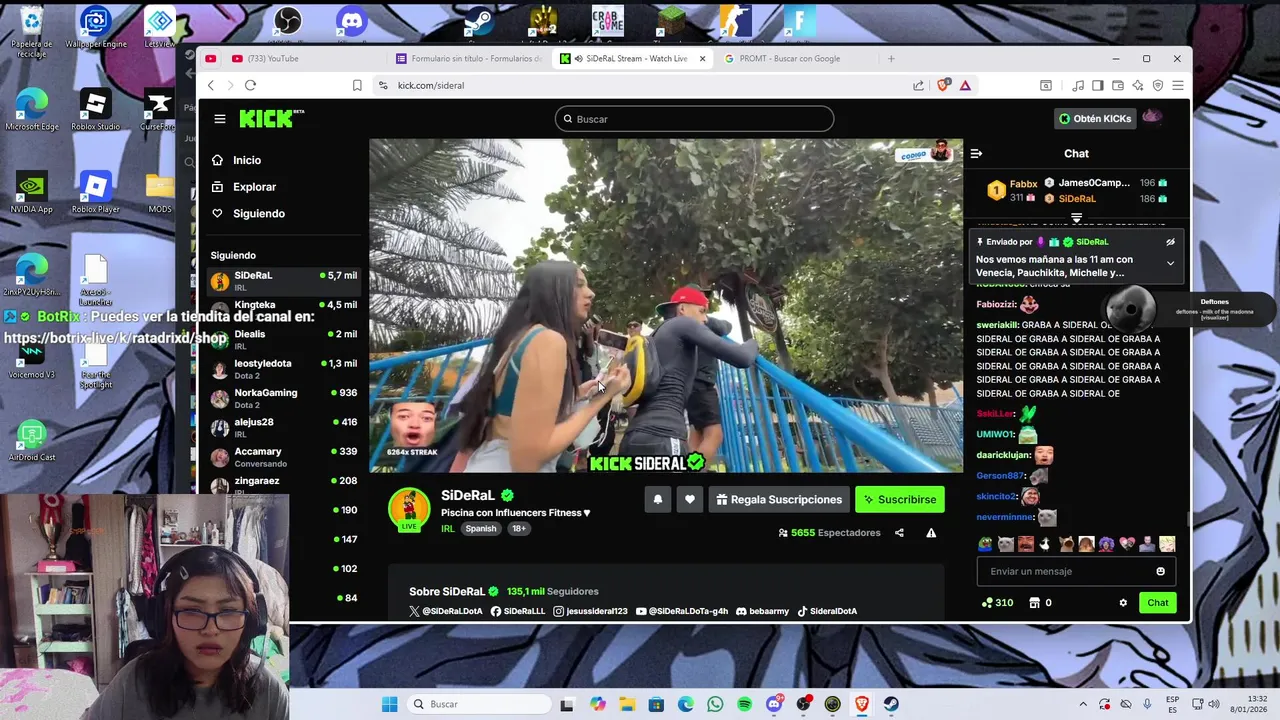1280x720 pixels.
Task: Expand the pinned chat message chevron
Action: (1170, 263)
